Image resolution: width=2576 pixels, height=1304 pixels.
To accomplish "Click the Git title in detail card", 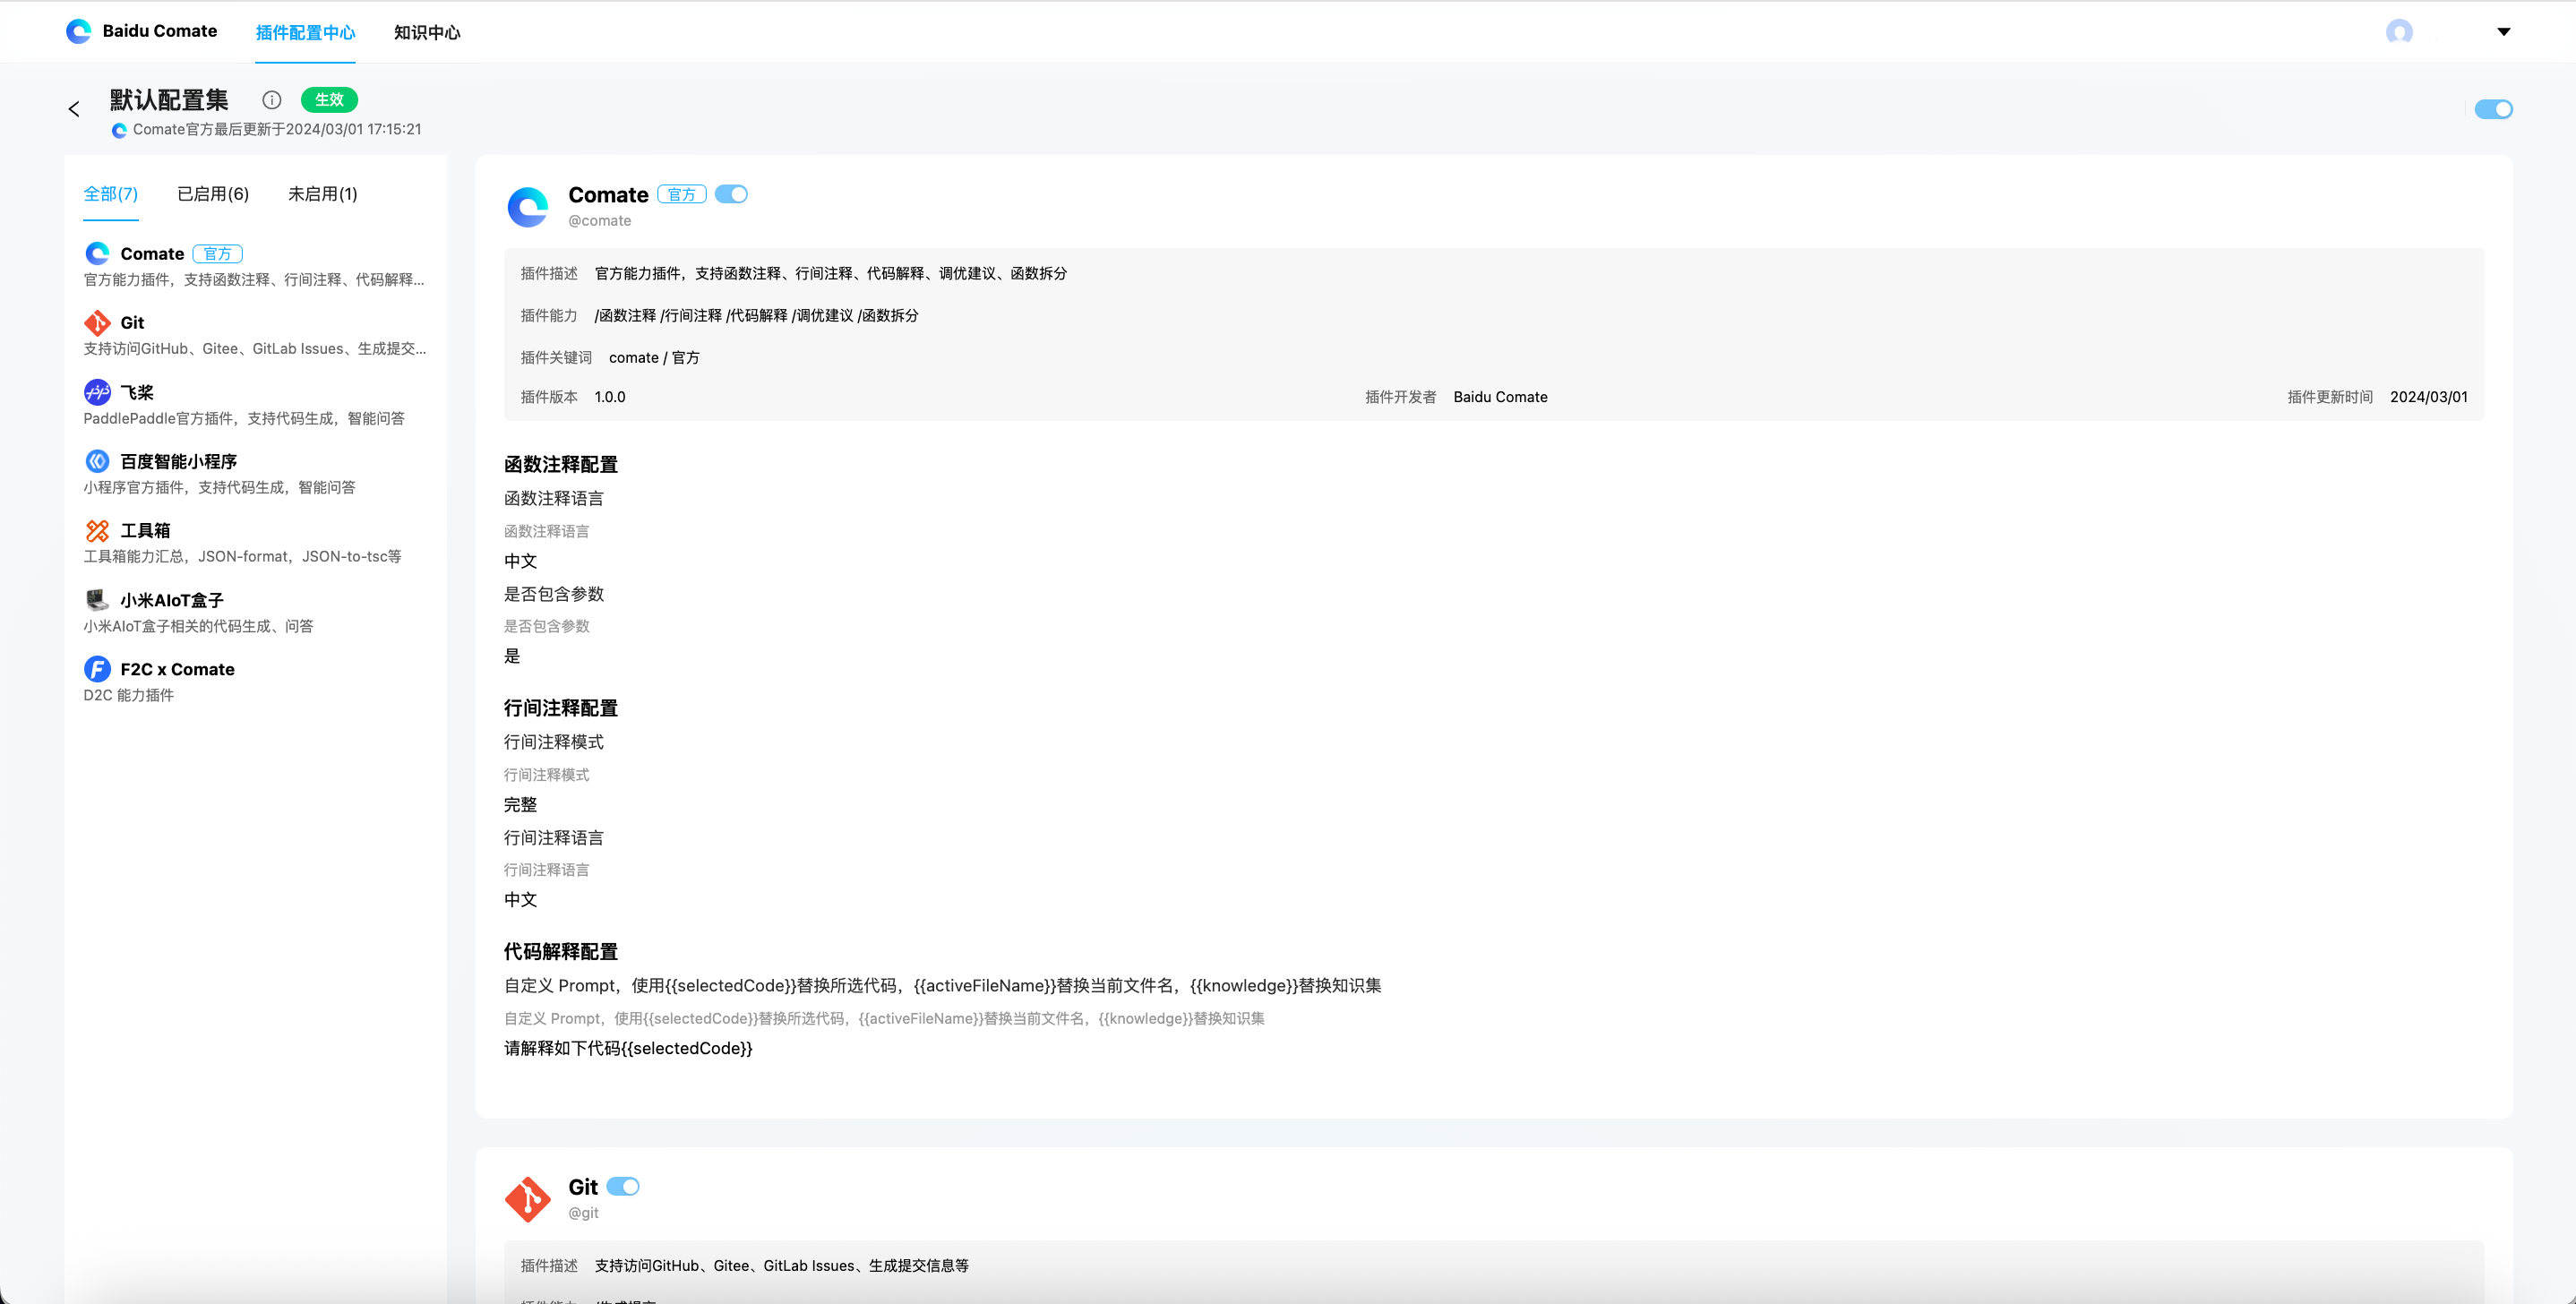I will point(583,1187).
